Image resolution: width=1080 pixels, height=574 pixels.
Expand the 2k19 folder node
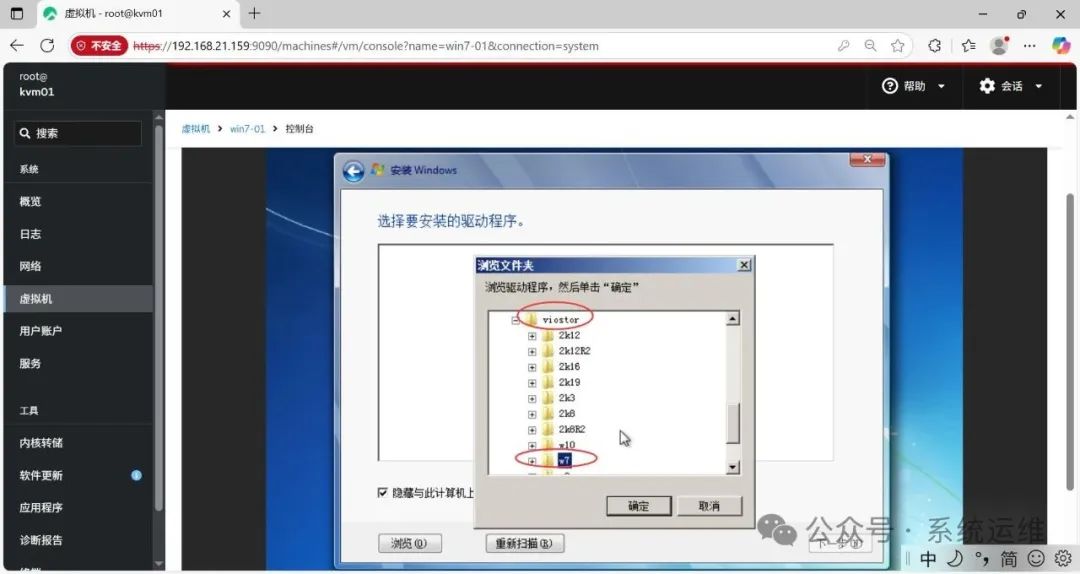pyautogui.click(x=532, y=383)
